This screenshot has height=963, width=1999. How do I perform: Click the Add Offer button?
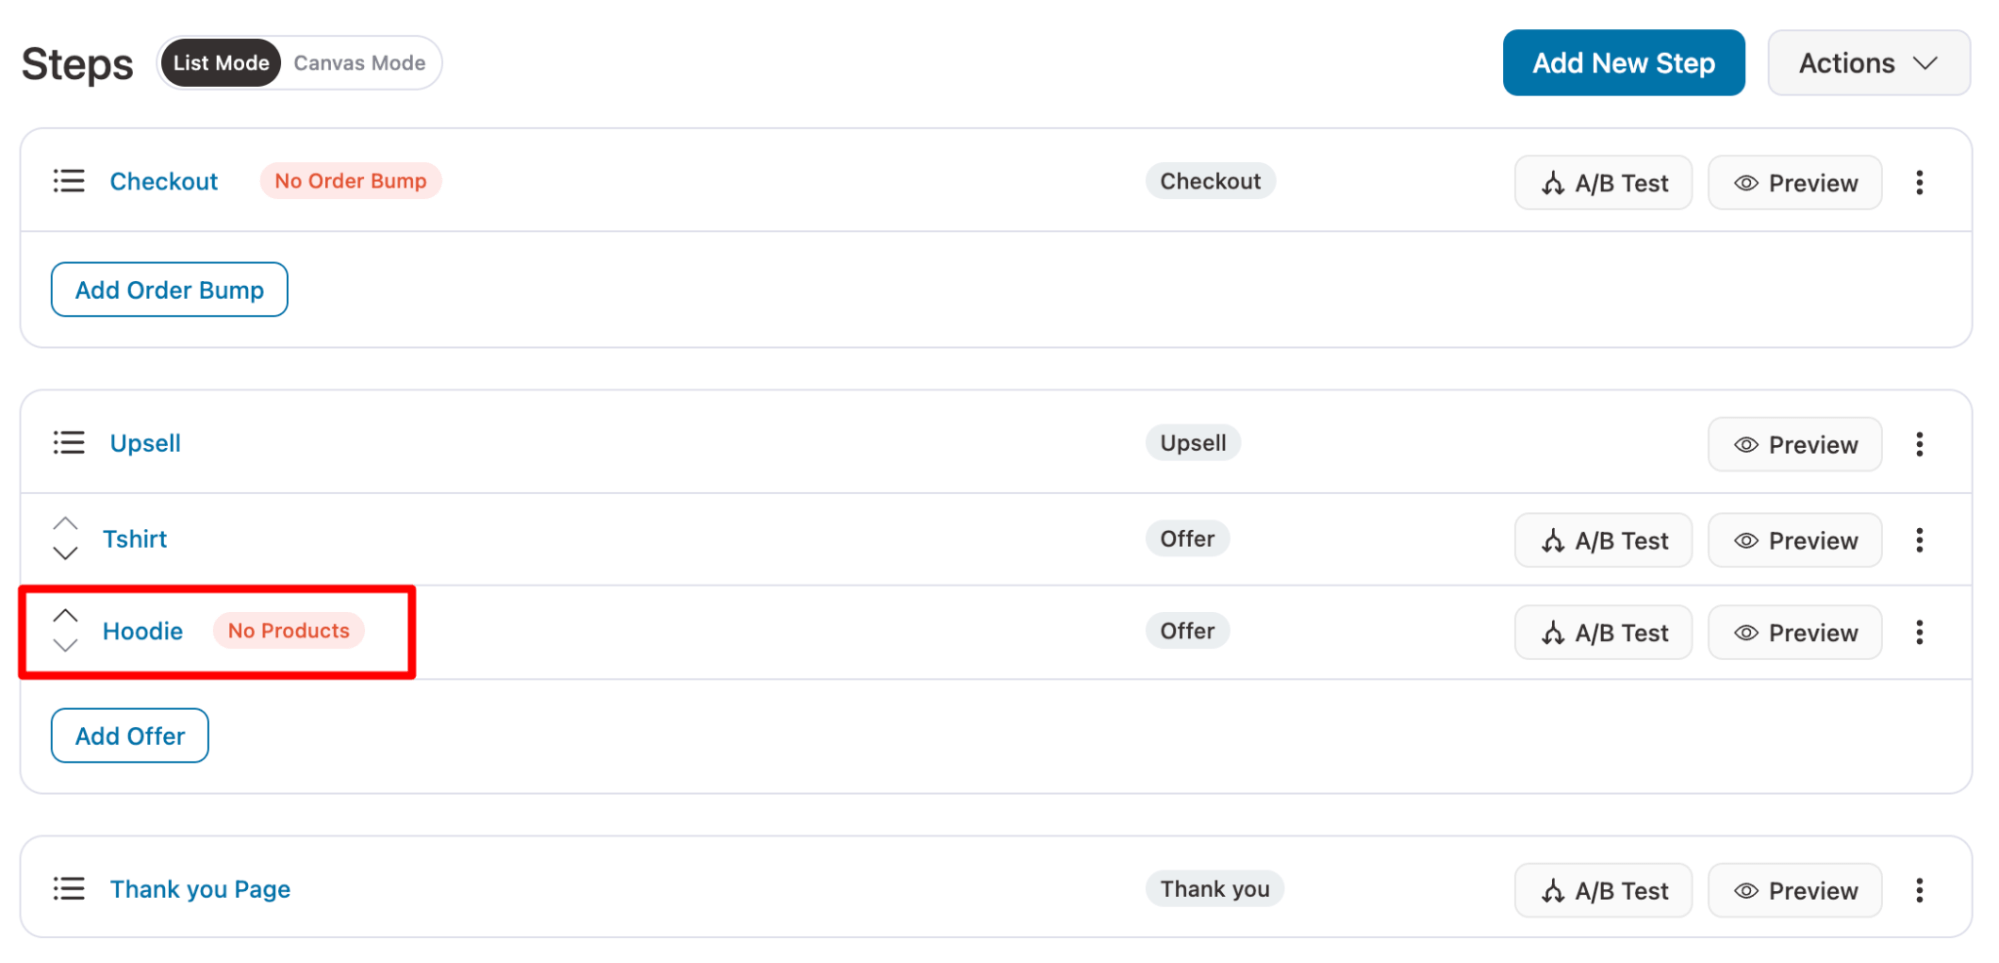point(130,736)
